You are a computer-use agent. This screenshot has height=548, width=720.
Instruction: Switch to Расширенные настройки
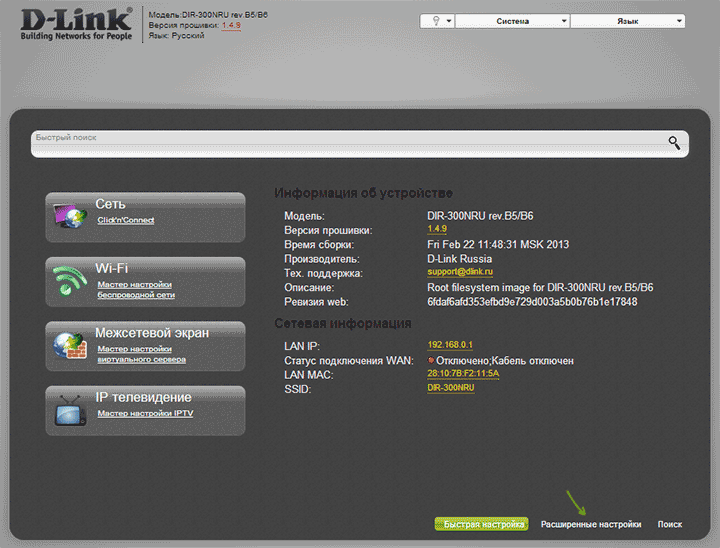pyautogui.click(x=591, y=524)
